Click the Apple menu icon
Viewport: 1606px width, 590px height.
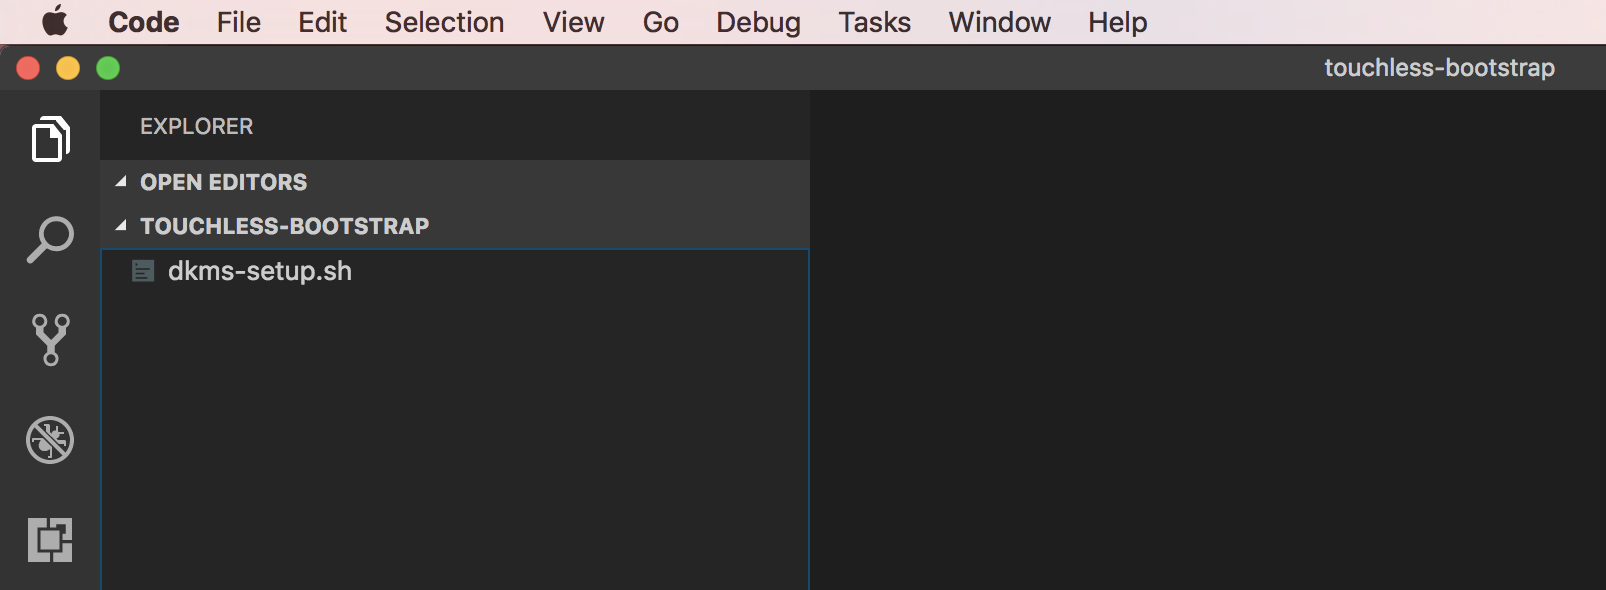pyautogui.click(x=55, y=21)
